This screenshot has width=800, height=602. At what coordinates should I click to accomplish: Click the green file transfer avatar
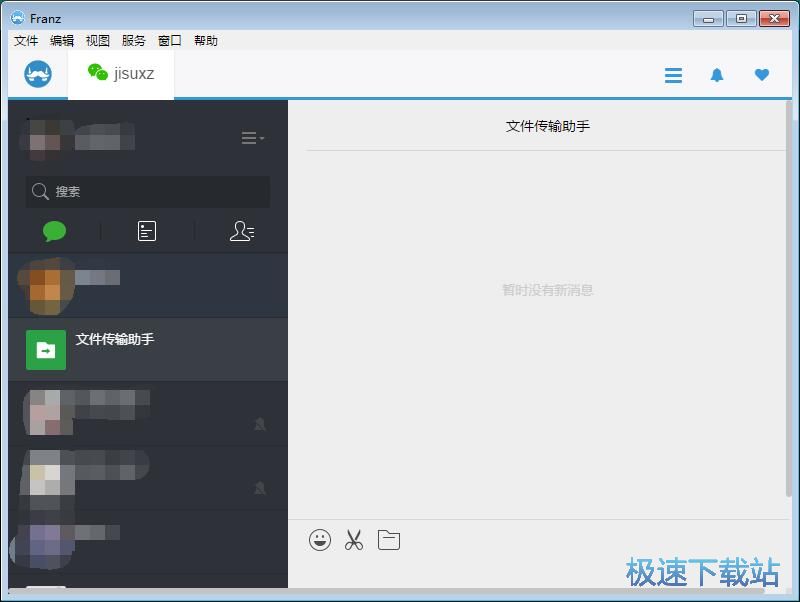coord(46,350)
